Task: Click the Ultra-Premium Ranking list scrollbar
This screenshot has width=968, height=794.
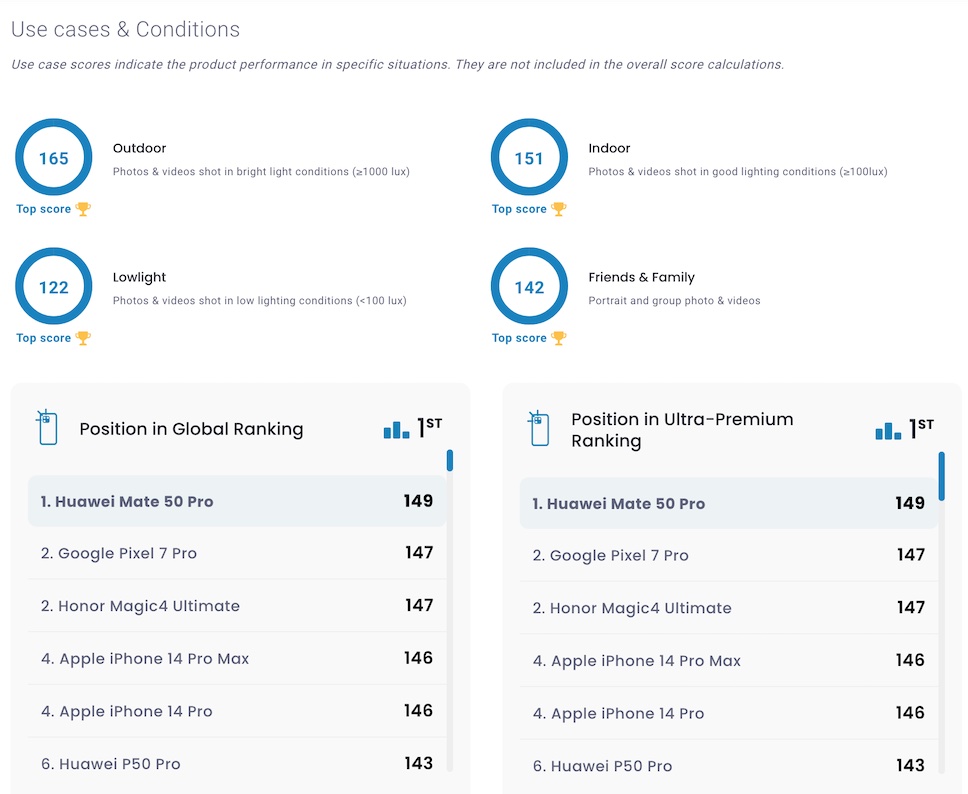Action: tap(941, 476)
